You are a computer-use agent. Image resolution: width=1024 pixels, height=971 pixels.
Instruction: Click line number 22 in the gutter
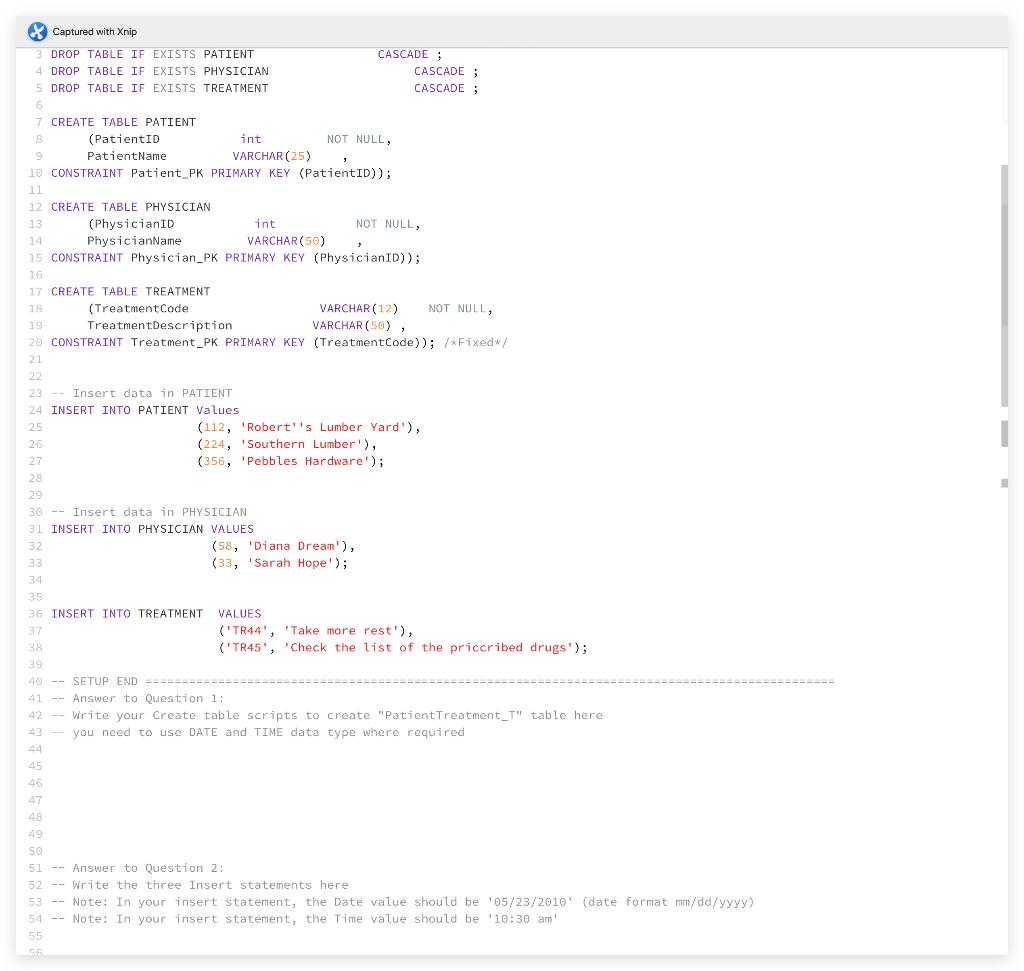(35, 377)
